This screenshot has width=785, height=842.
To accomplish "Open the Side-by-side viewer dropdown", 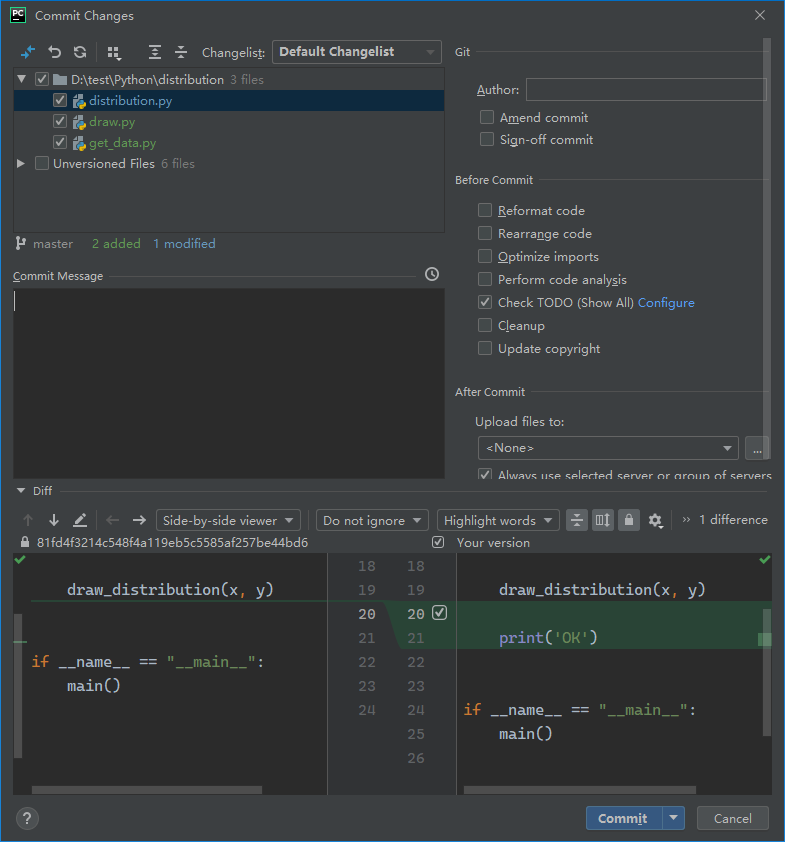I will pos(228,520).
